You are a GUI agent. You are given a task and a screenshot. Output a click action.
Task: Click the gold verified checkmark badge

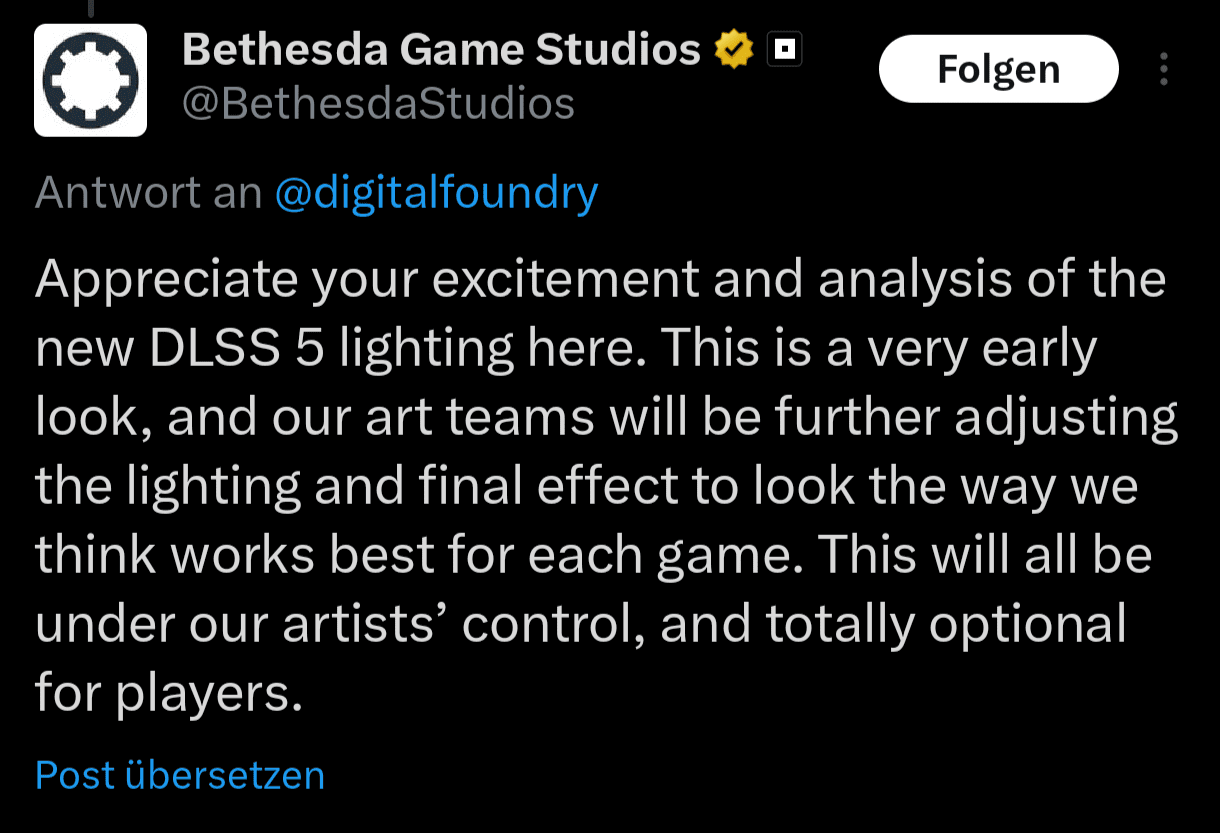click(x=733, y=50)
